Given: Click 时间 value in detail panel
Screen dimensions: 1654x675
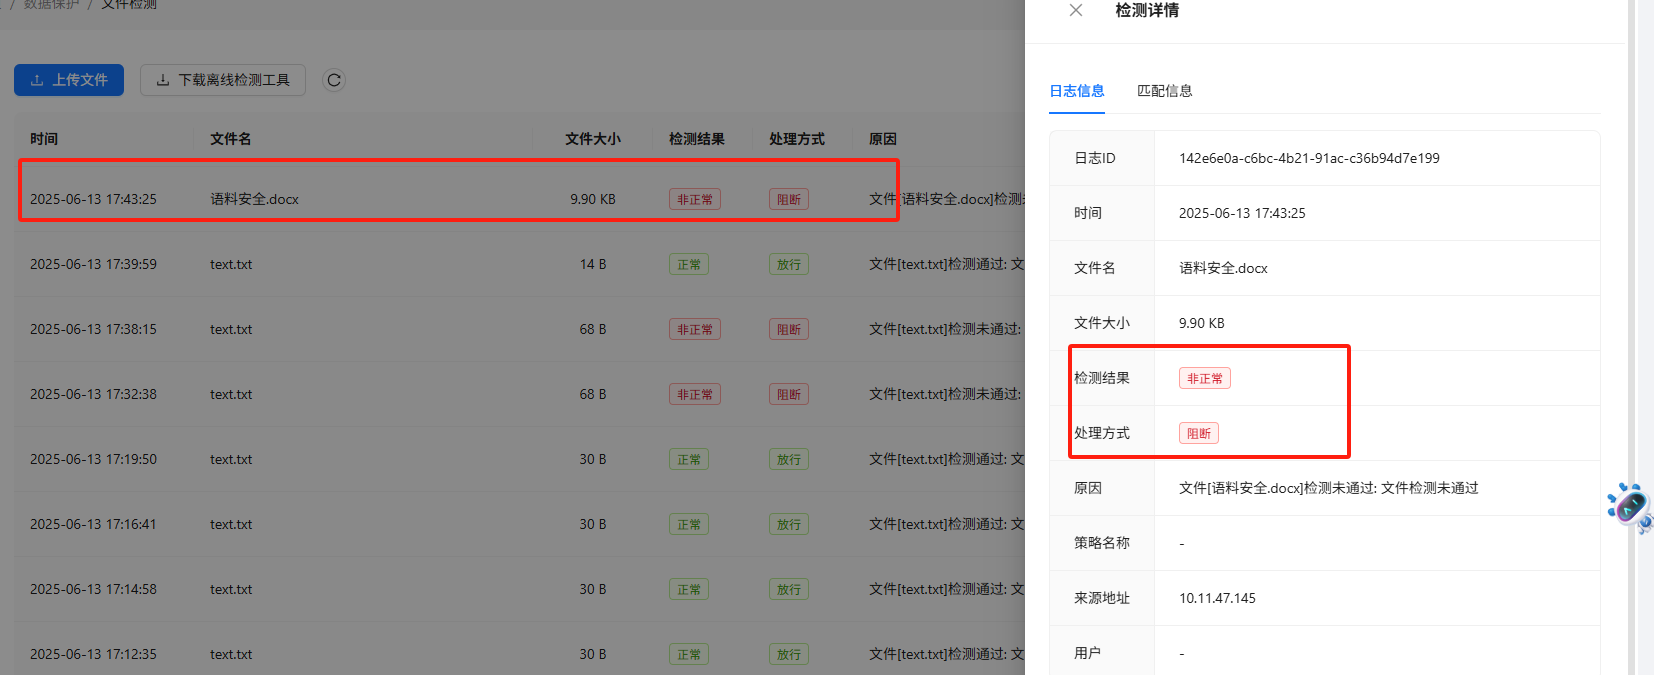Looking at the screenshot, I should (1242, 213).
